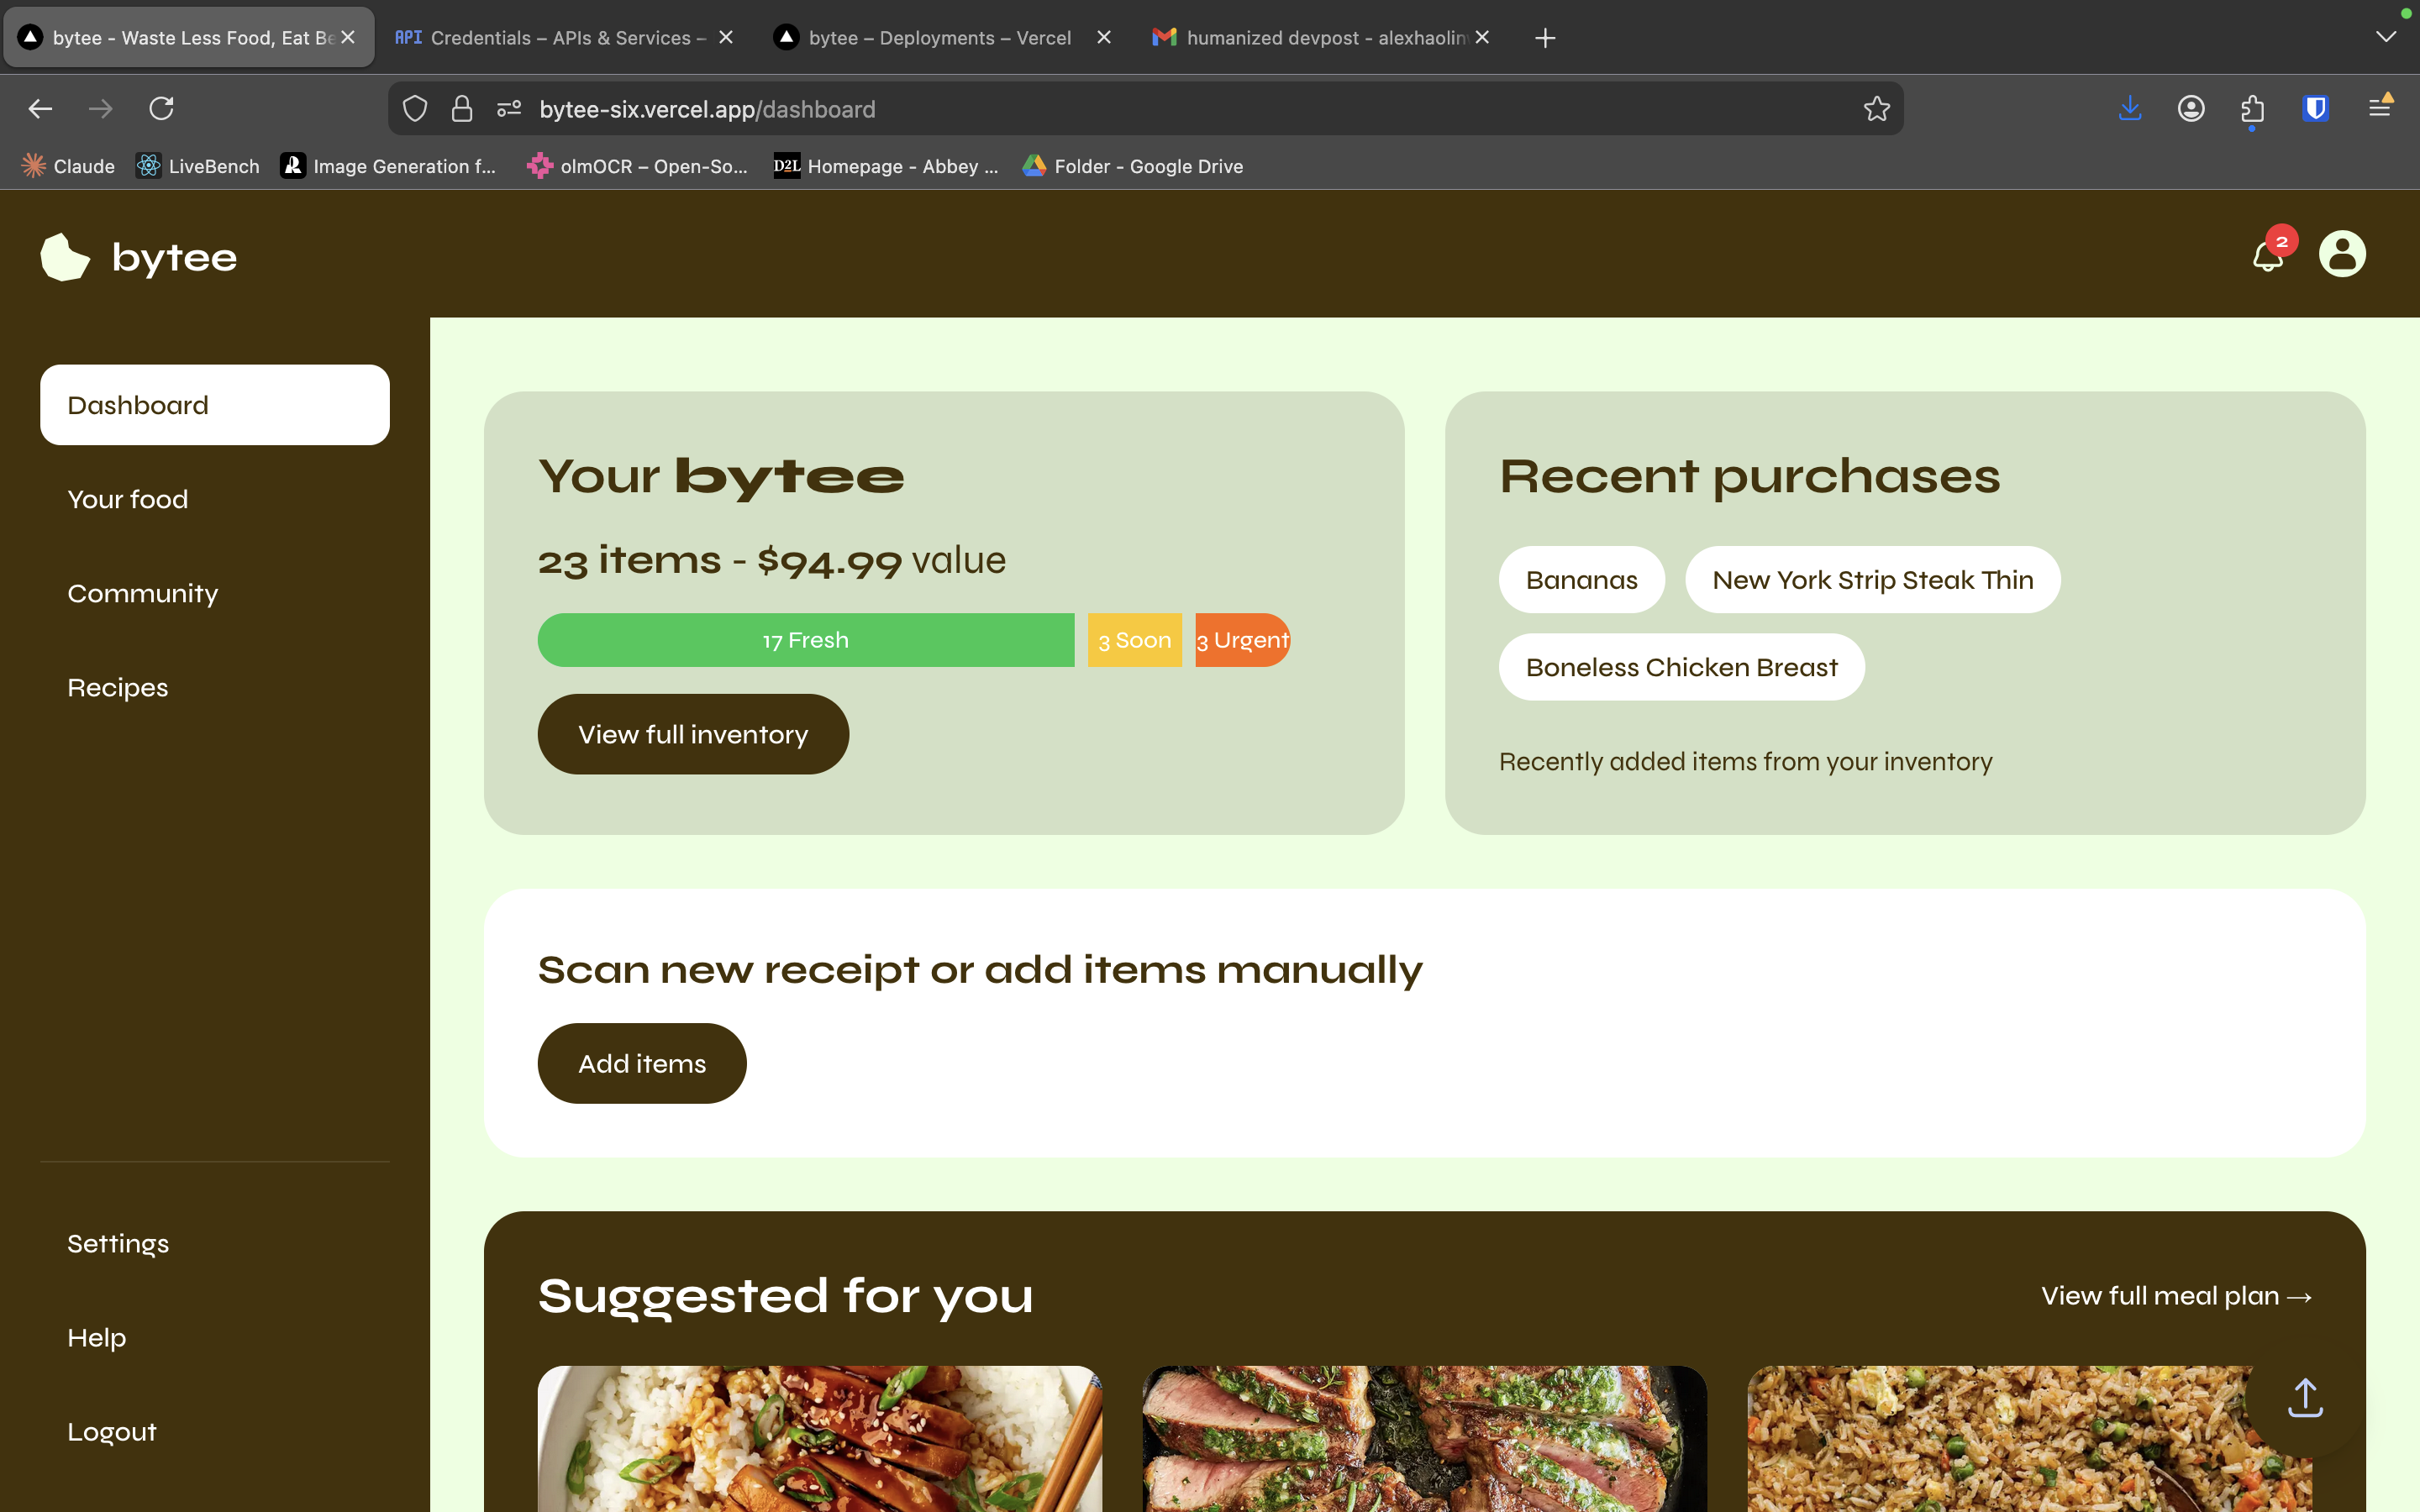Bookmark page with the star icon
Viewport: 2420px width, 1512px height.
(1876, 109)
